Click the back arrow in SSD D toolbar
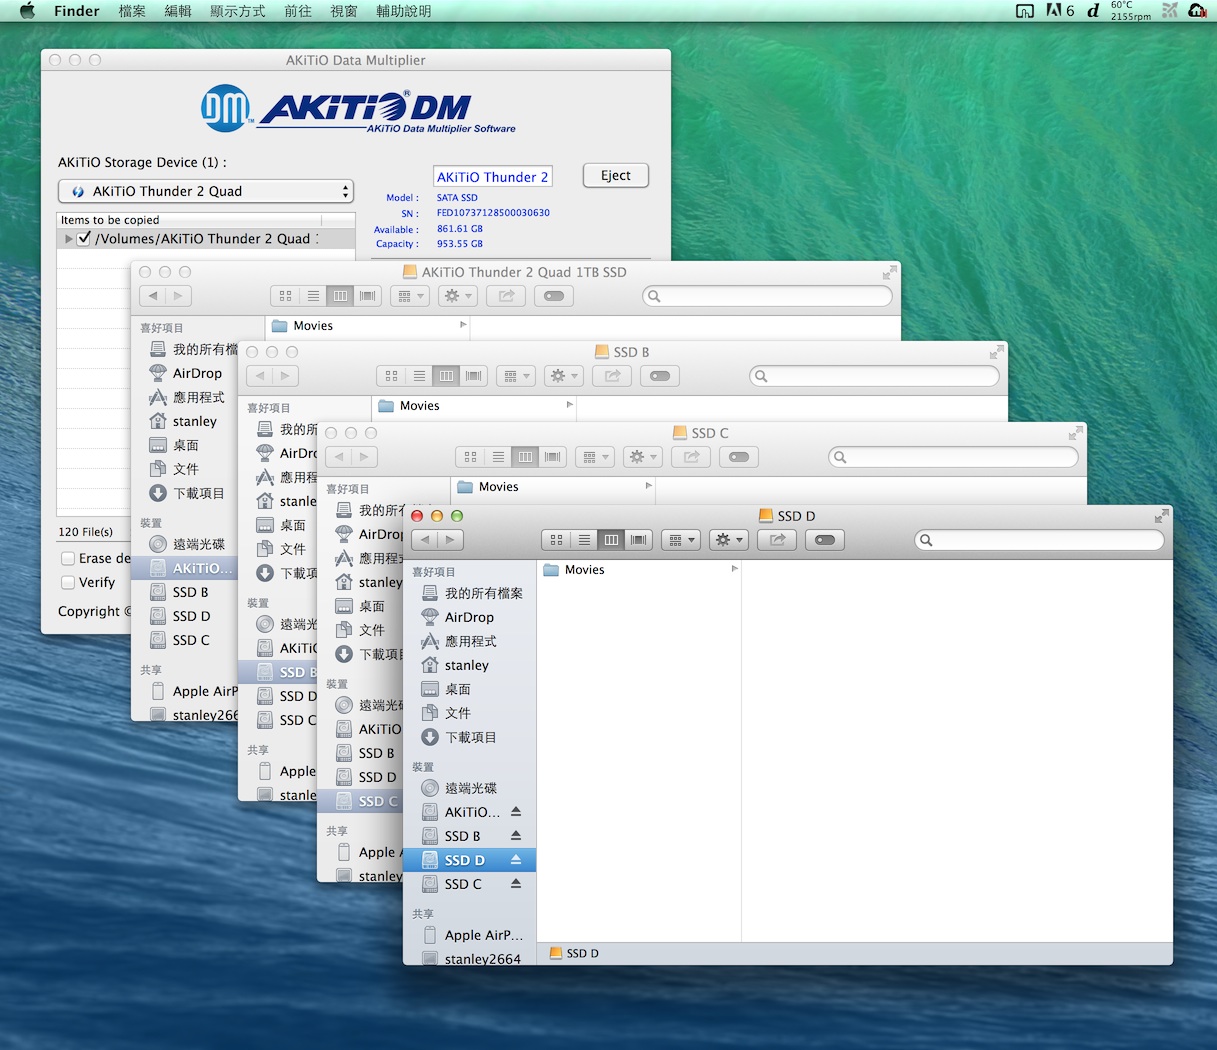The image size is (1217, 1050). click(x=425, y=540)
